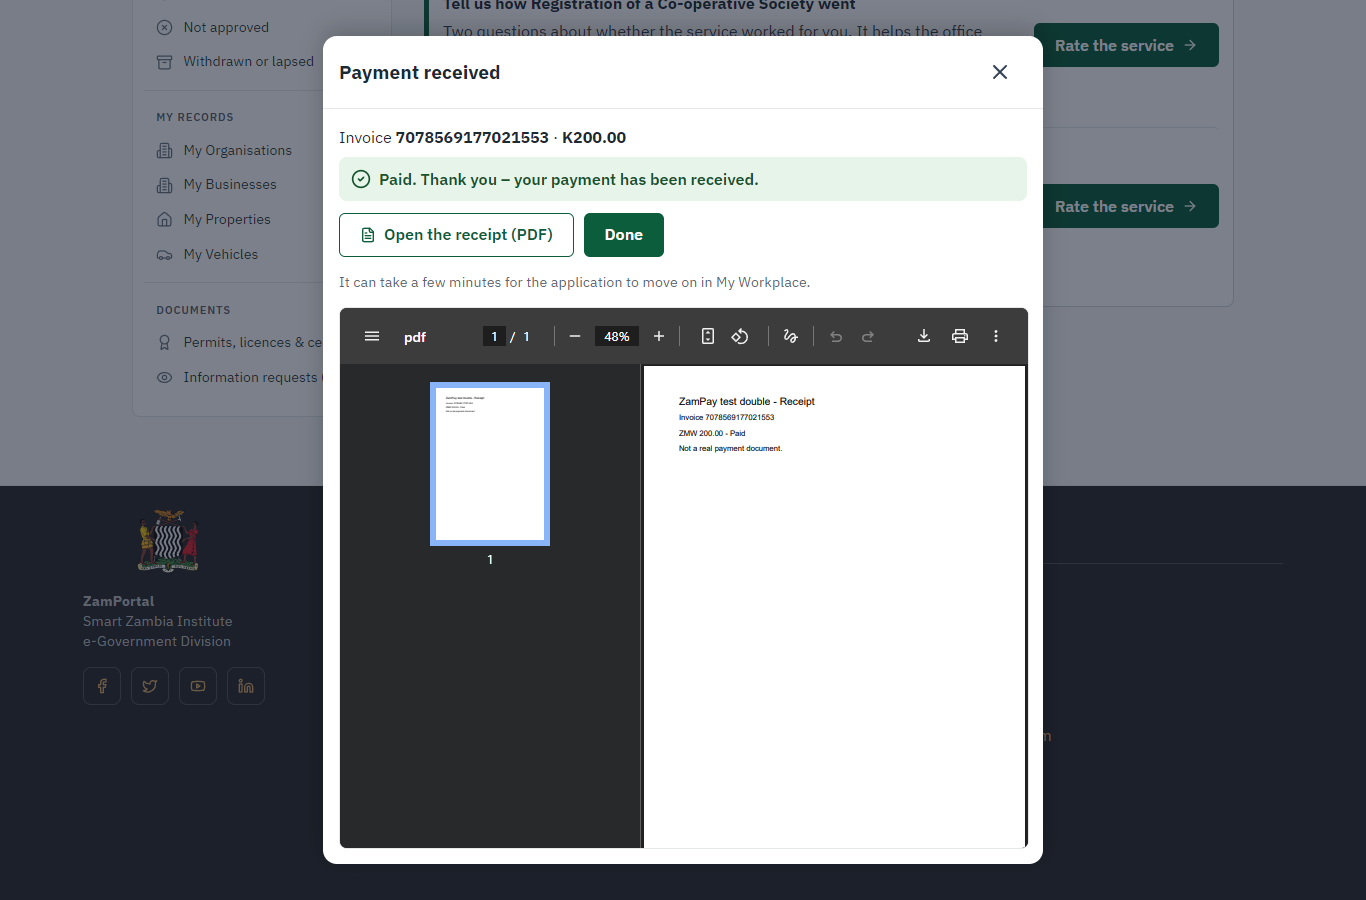1366x900 pixels.
Task: Redo in the PDF viewer toolbar
Action: pos(868,336)
